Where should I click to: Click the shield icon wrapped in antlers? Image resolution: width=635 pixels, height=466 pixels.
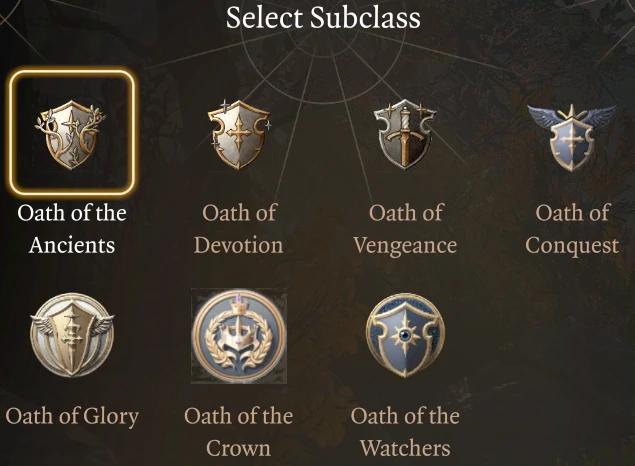click(x=71, y=133)
